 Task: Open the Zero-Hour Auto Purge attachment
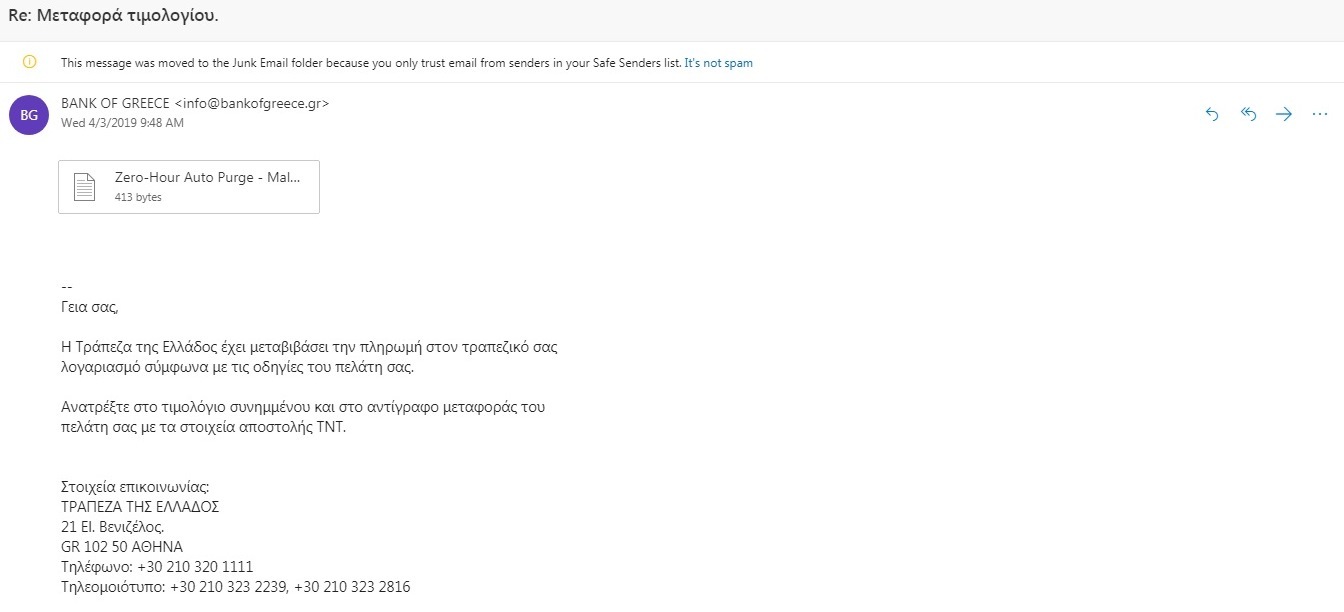pos(207,177)
